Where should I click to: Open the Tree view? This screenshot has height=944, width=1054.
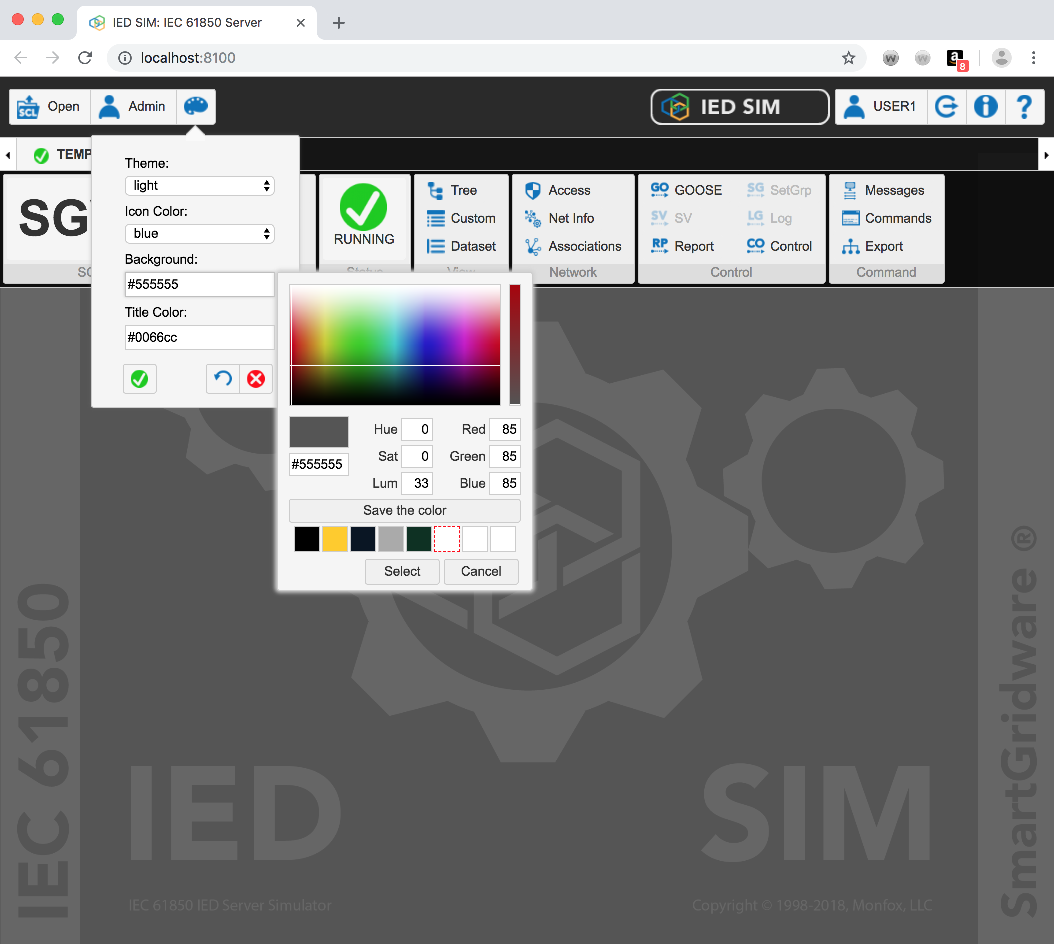click(x=452, y=190)
